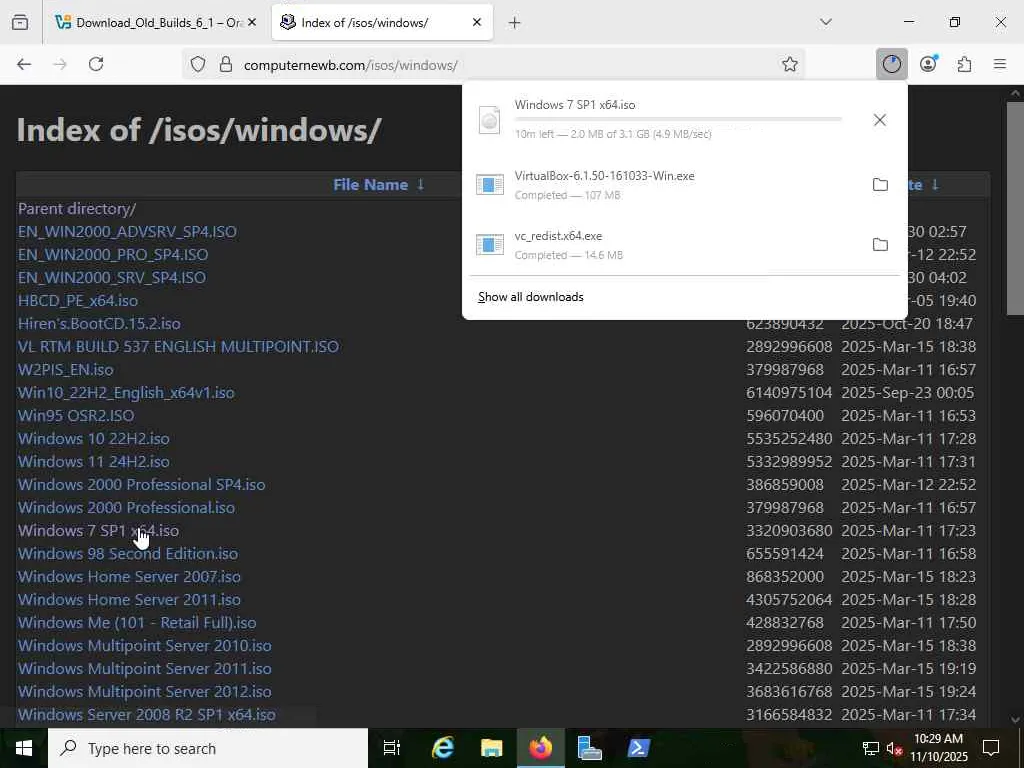Download Hiren's.BootCD.15.2.iso

99,324
